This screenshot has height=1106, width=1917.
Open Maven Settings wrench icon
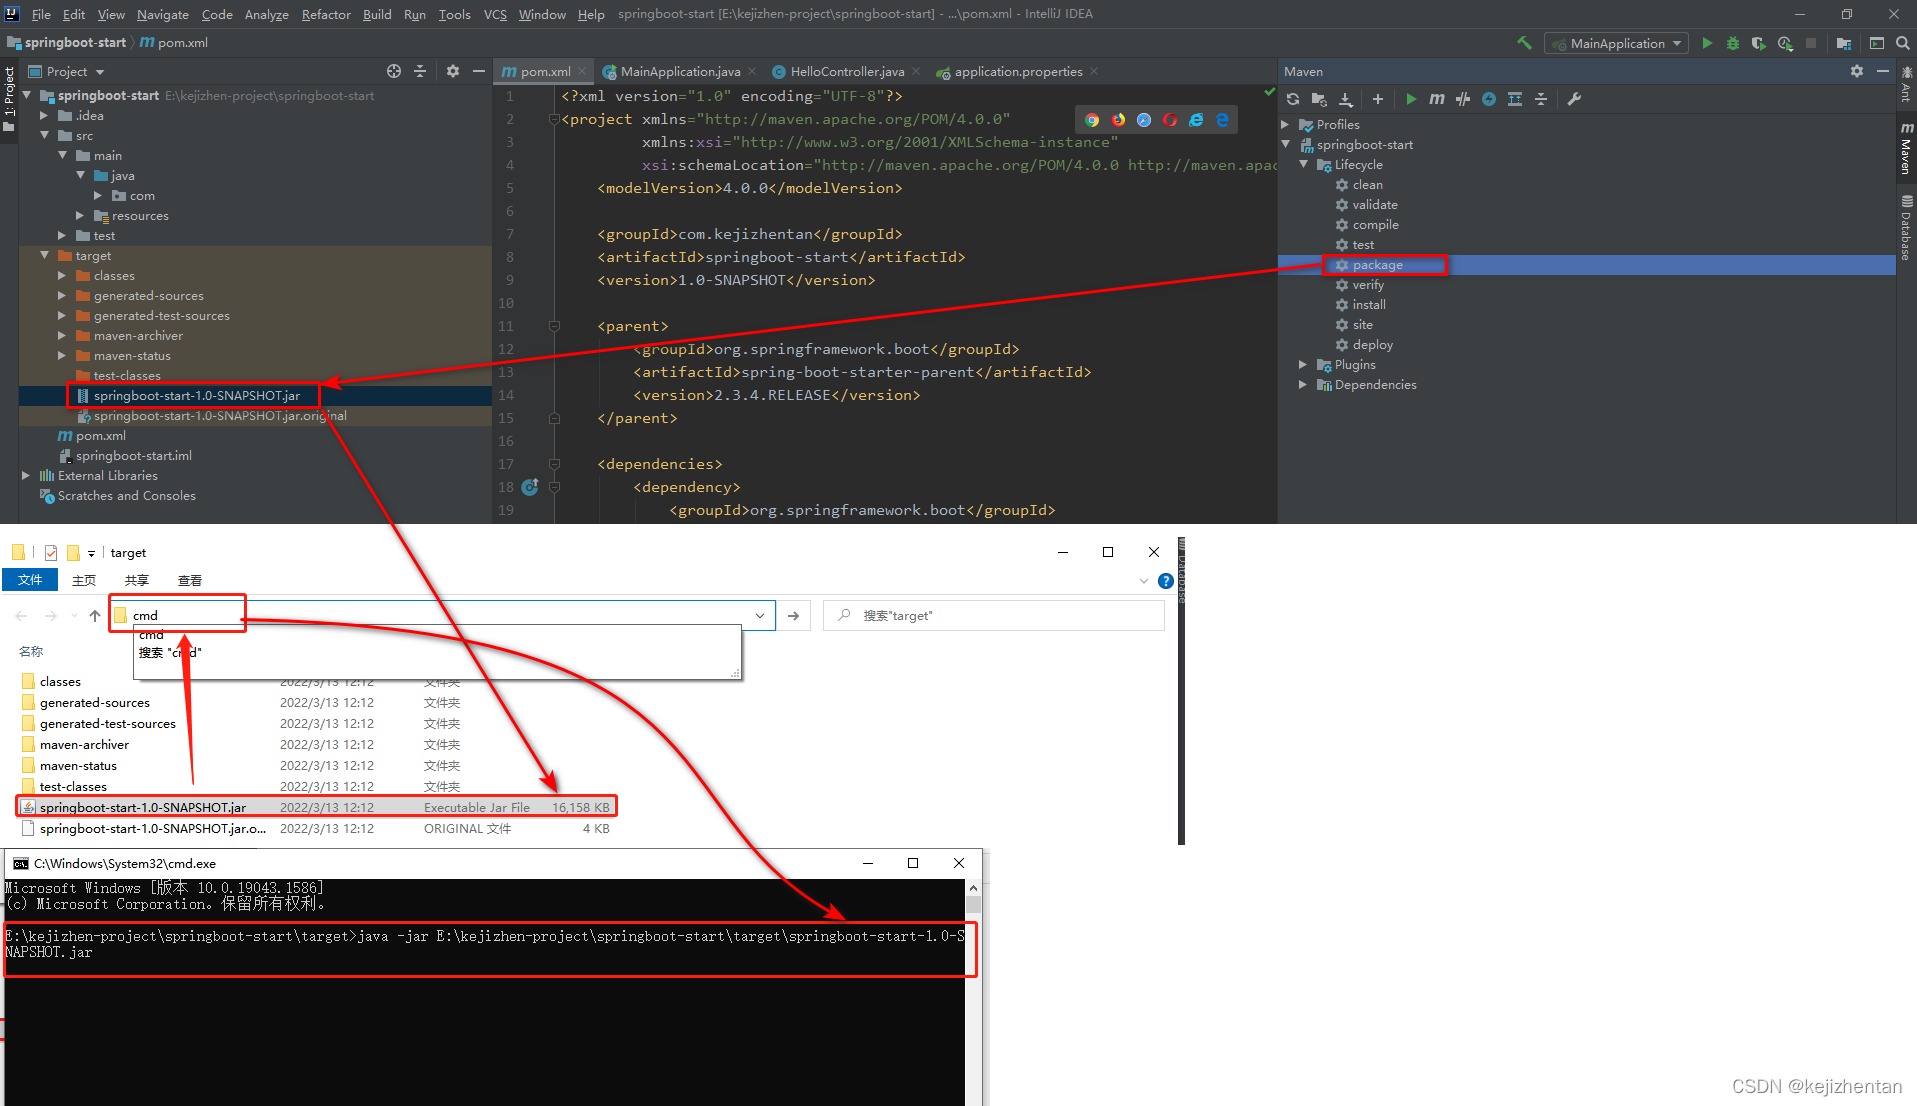click(1574, 99)
